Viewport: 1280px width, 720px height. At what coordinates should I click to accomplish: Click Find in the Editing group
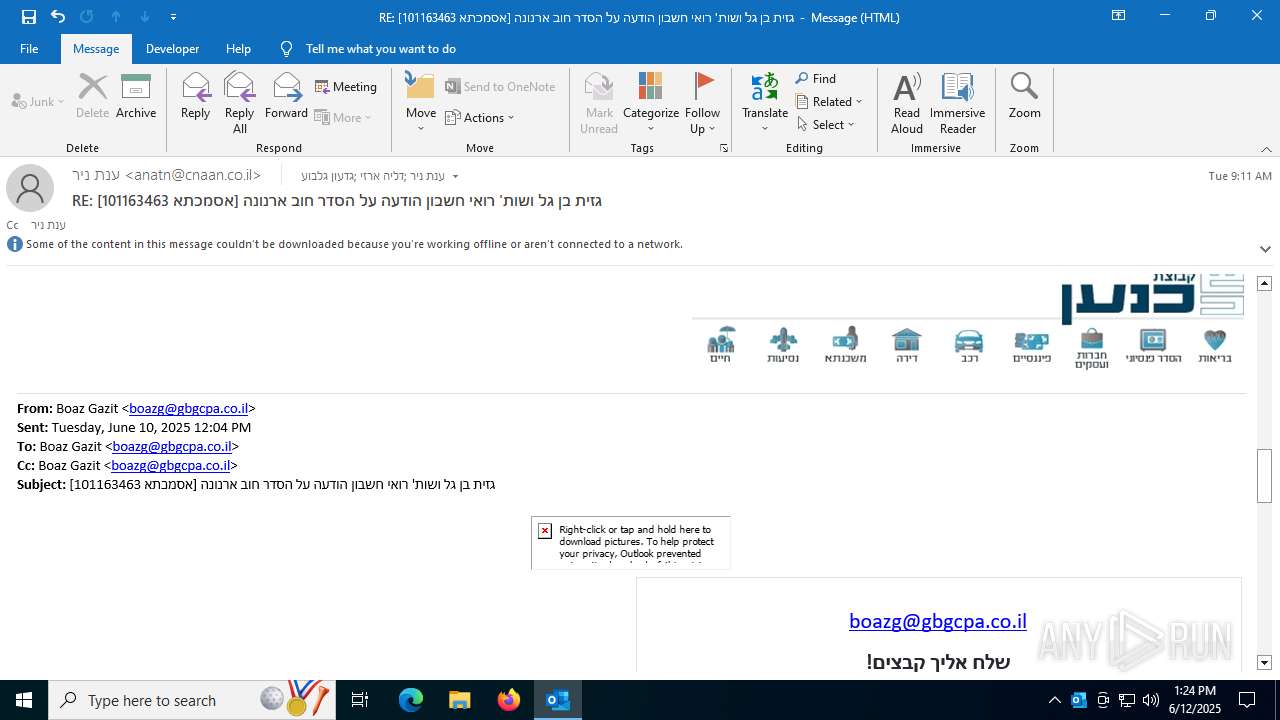coord(816,79)
